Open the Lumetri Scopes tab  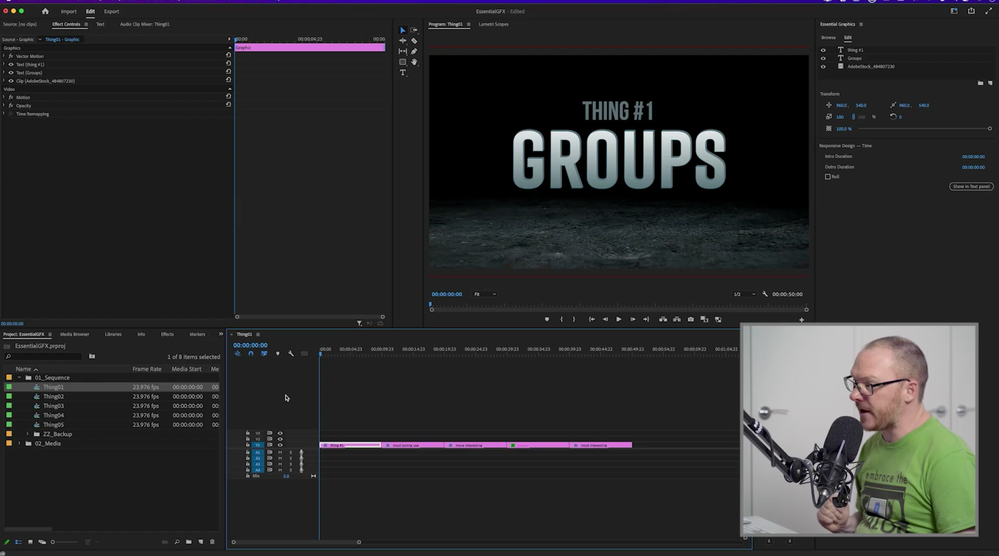pos(493,24)
